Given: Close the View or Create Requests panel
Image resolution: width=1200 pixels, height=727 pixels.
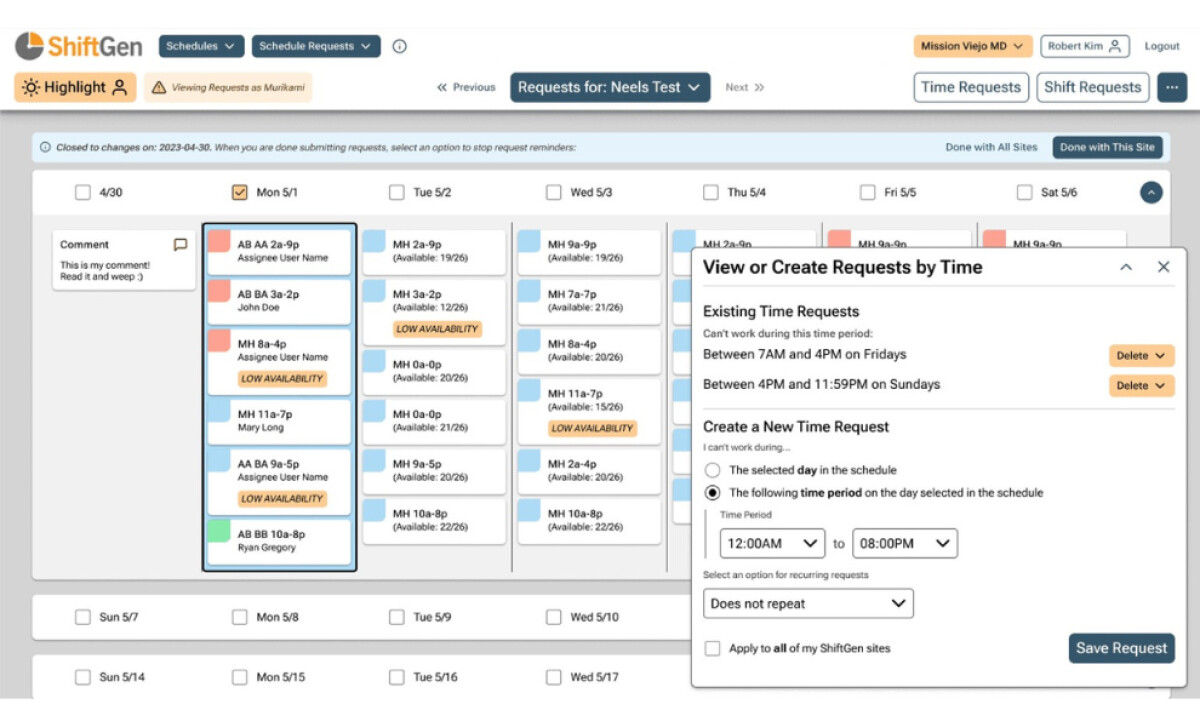Looking at the screenshot, I should pos(1163,267).
